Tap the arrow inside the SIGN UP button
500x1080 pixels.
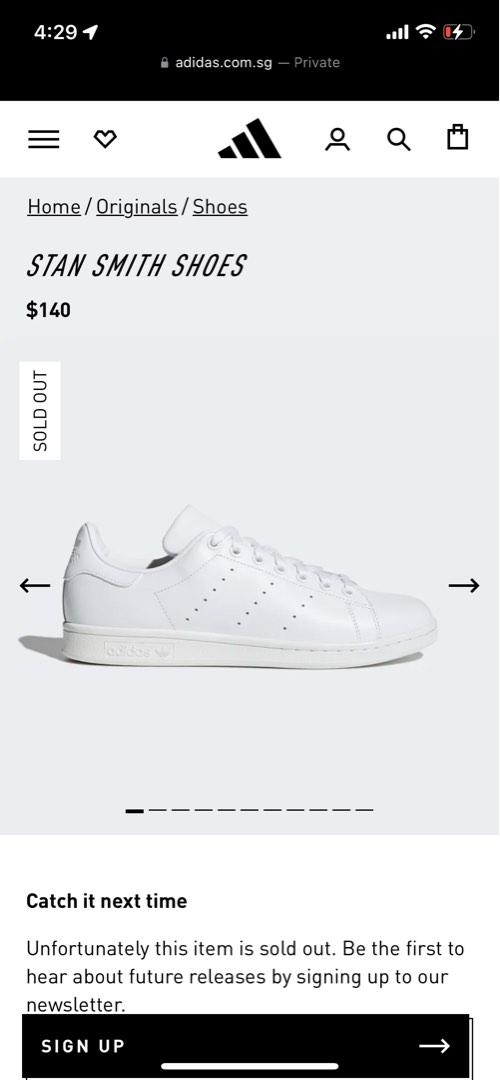click(435, 1046)
